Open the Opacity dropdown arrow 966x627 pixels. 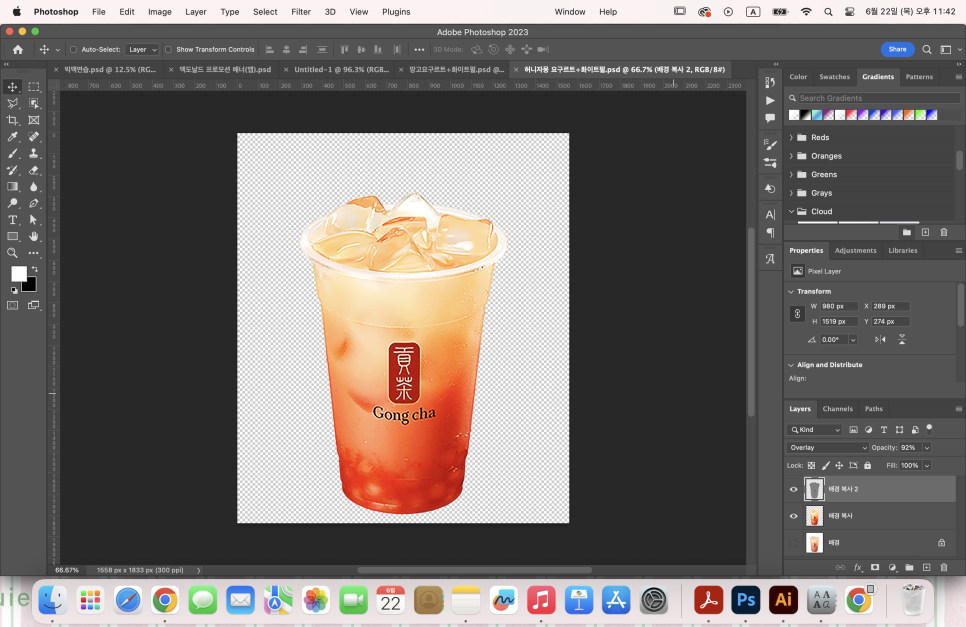927,448
